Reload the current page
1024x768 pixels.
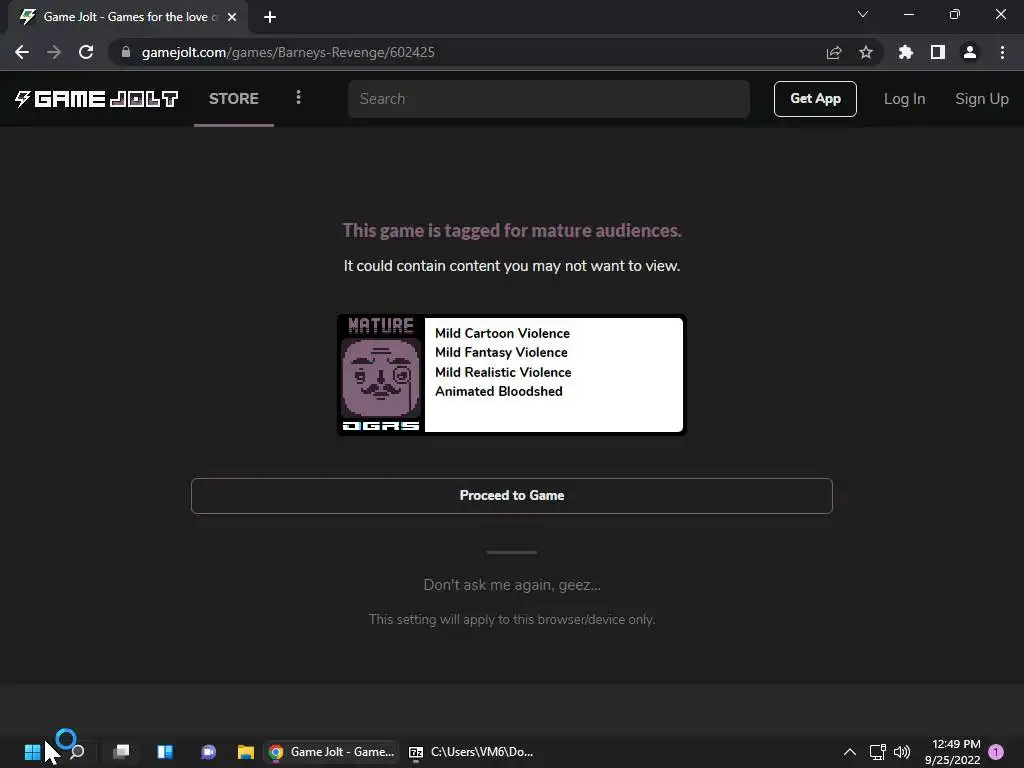[86, 52]
